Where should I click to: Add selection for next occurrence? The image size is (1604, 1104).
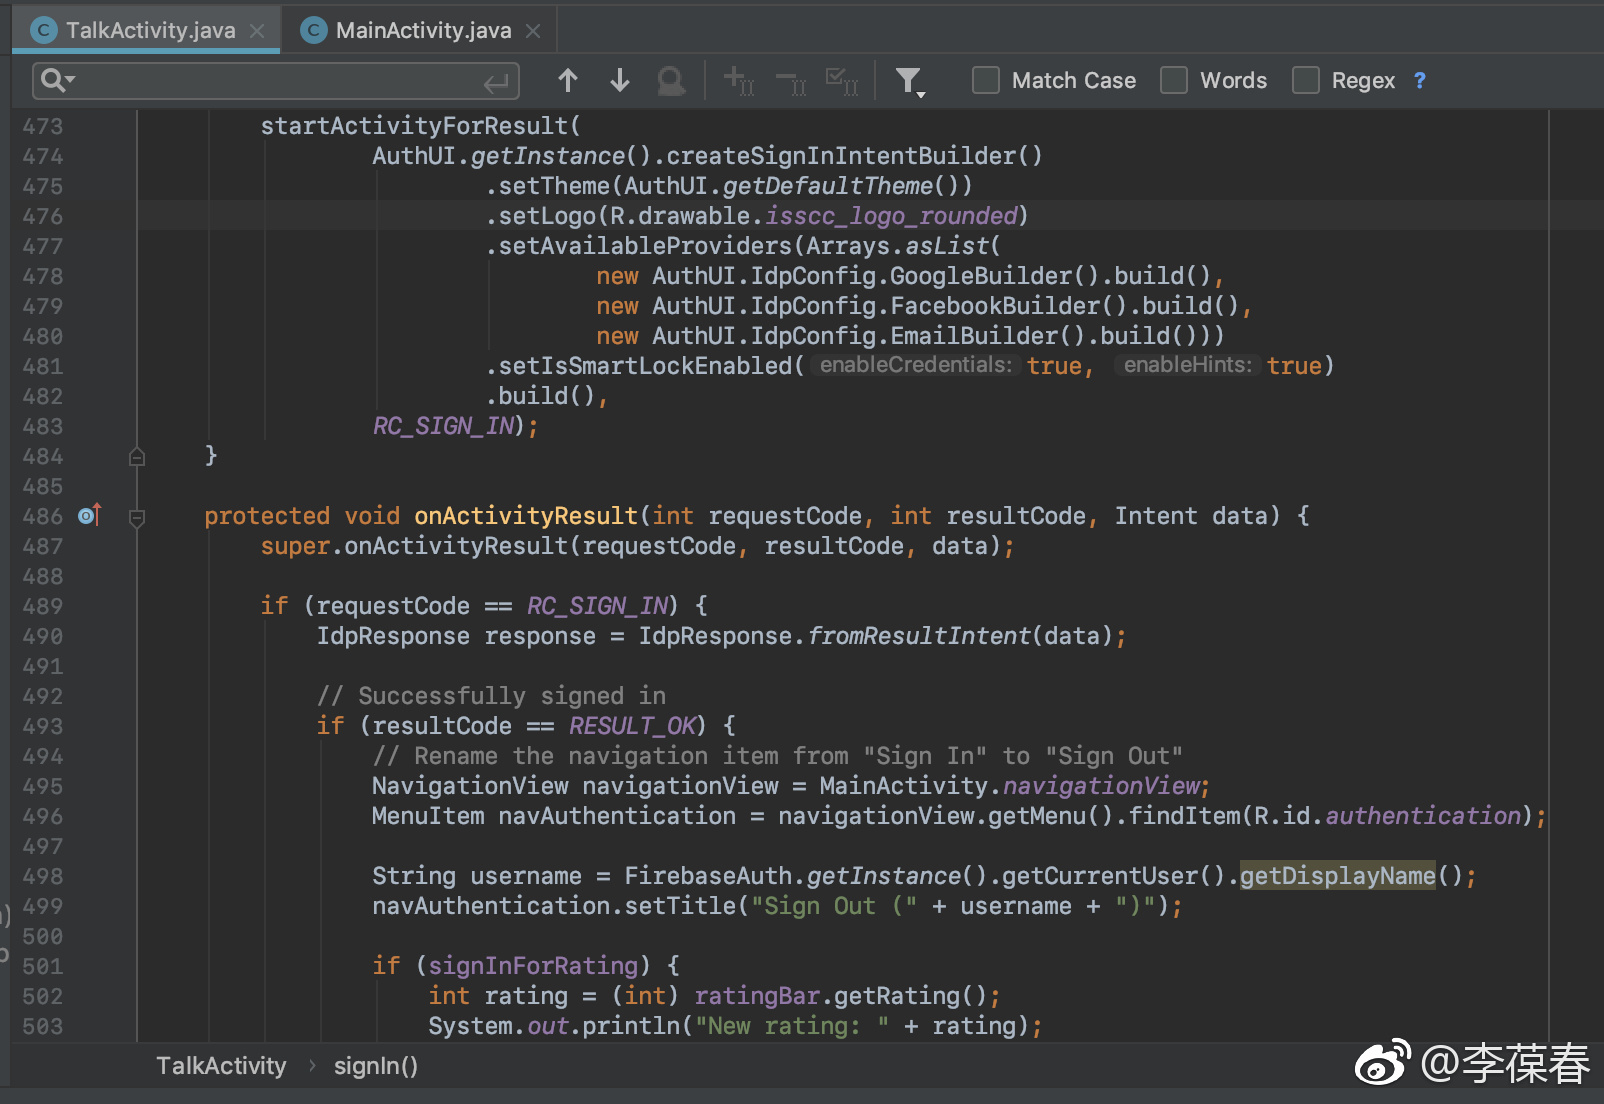[738, 81]
